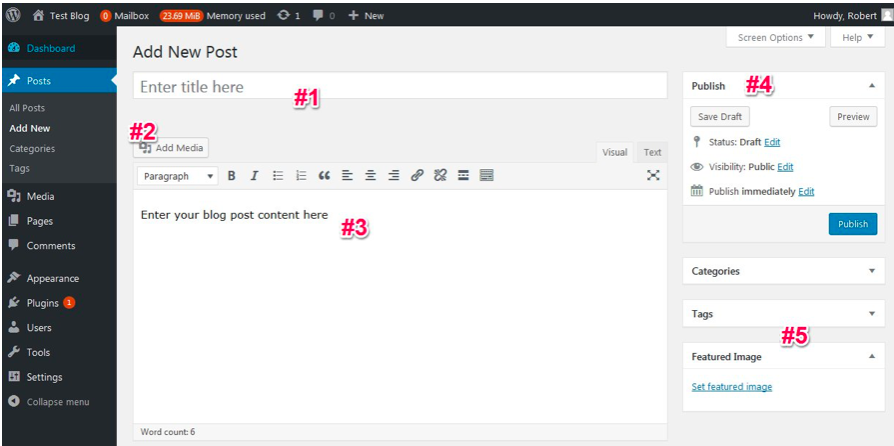This screenshot has width=894, height=446.
Task: Open Test Blog home link
Action: (61, 16)
